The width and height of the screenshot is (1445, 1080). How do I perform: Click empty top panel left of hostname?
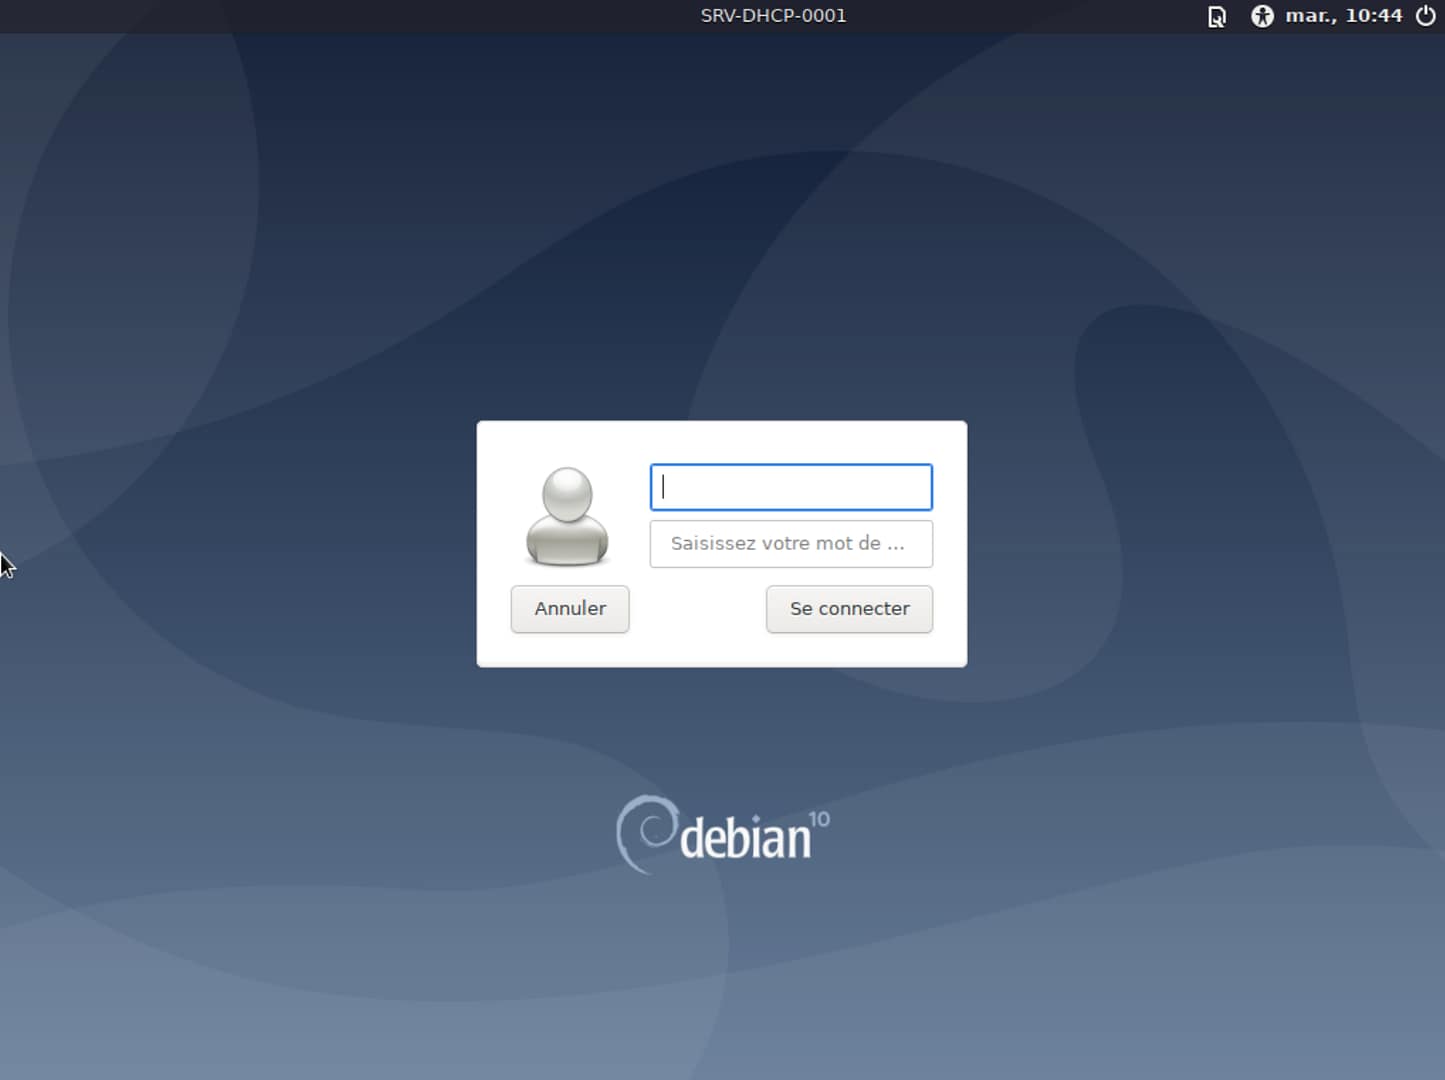click(350, 16)
